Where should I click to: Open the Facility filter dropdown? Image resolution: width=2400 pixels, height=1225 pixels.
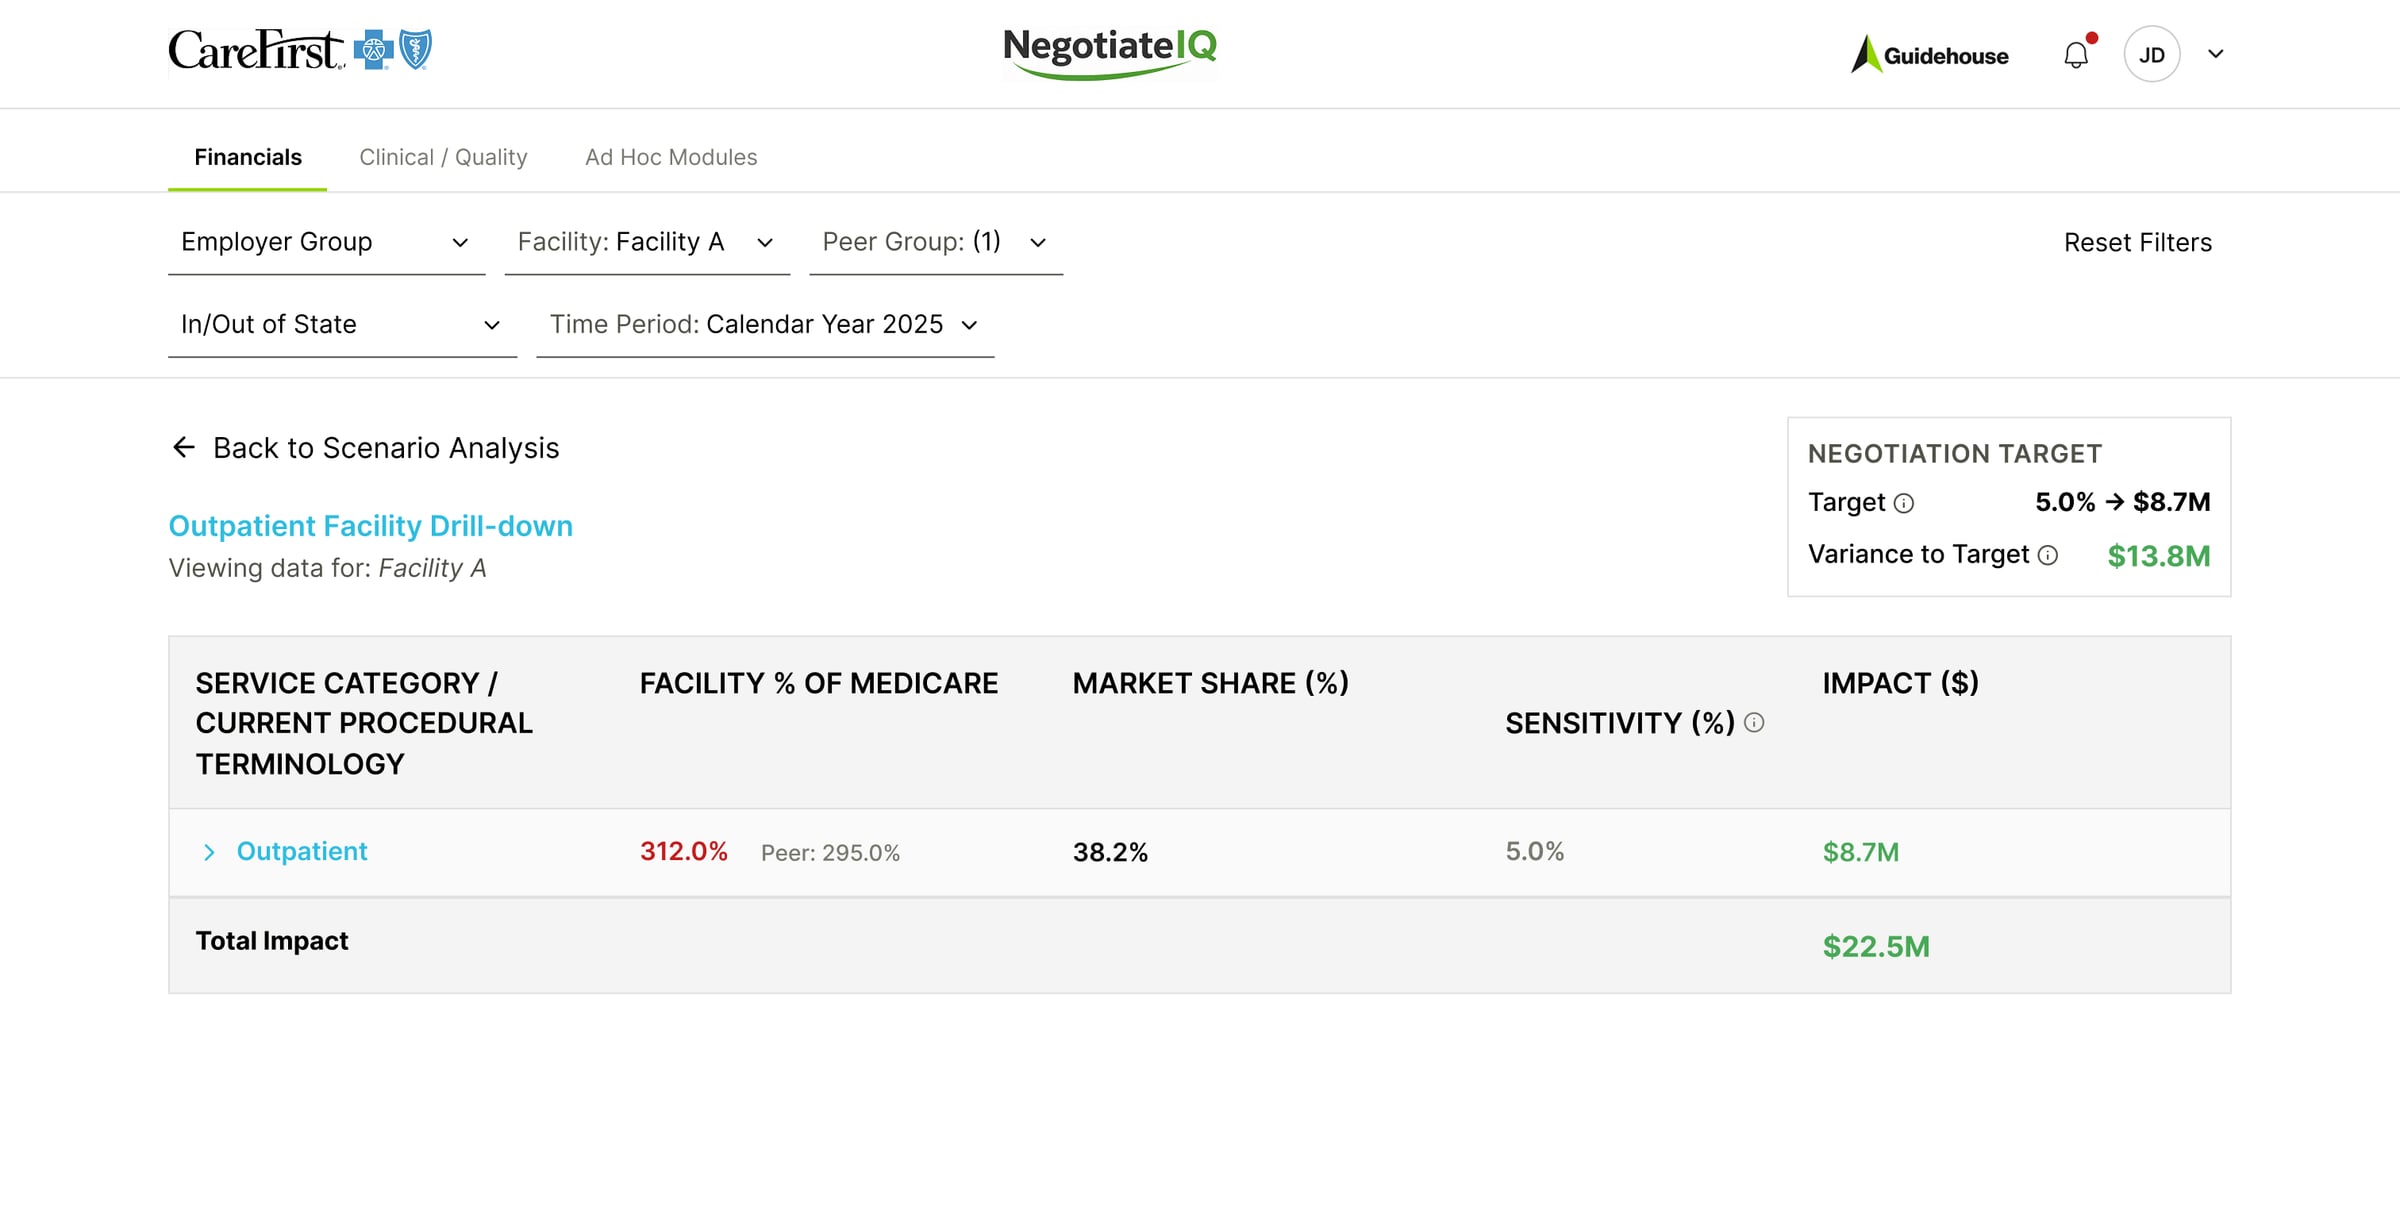click(x=646, y=242)
